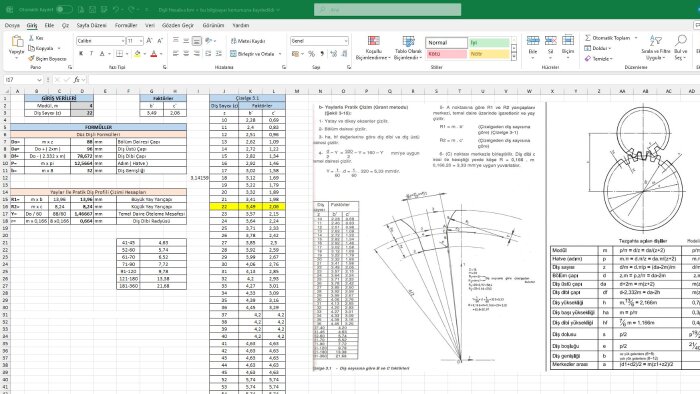
Task: Open Birleştir ve Ortala dropdown arrow
Action: click(280, 54)
